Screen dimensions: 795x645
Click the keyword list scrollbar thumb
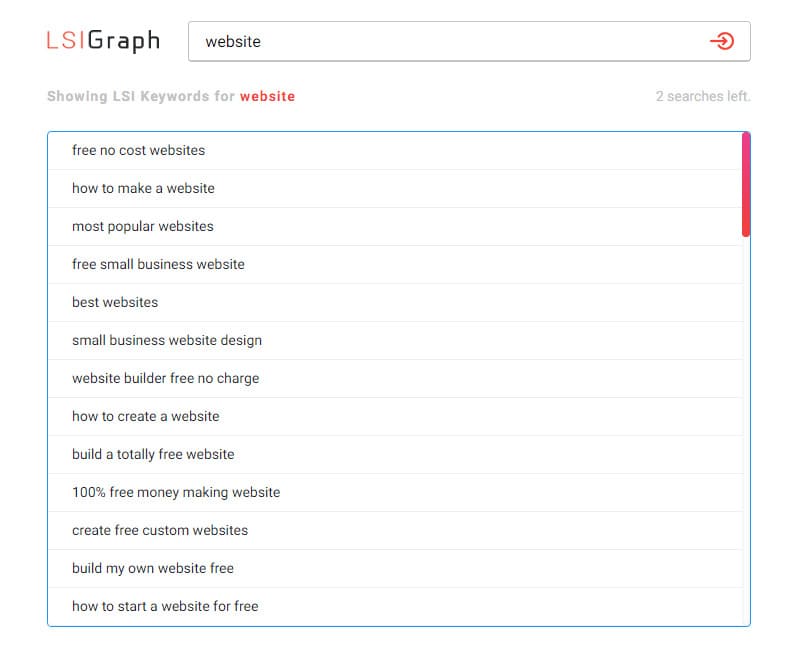(x=746, y=185)
